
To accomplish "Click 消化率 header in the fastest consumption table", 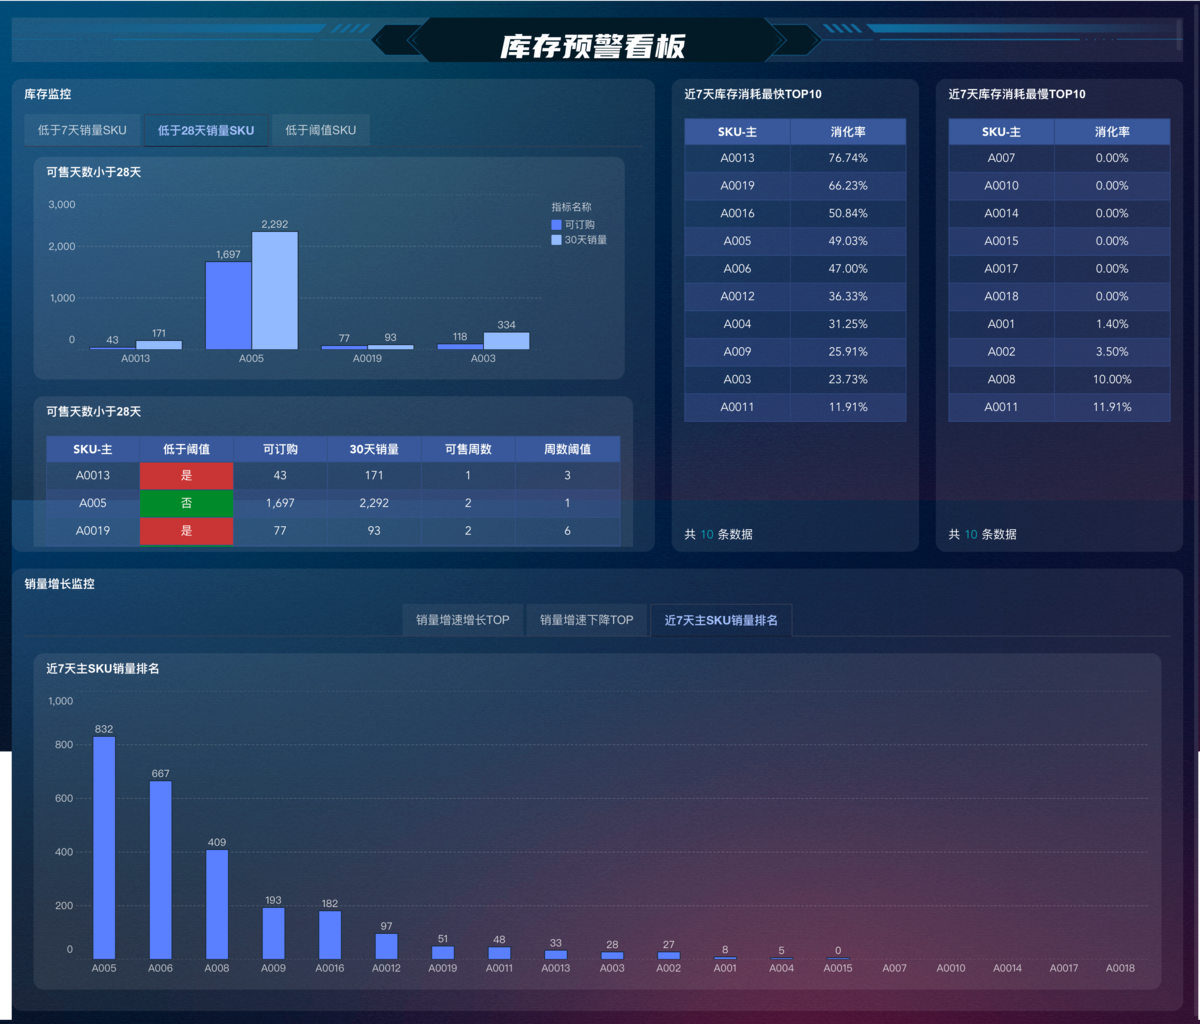I will tap(848, 132).
